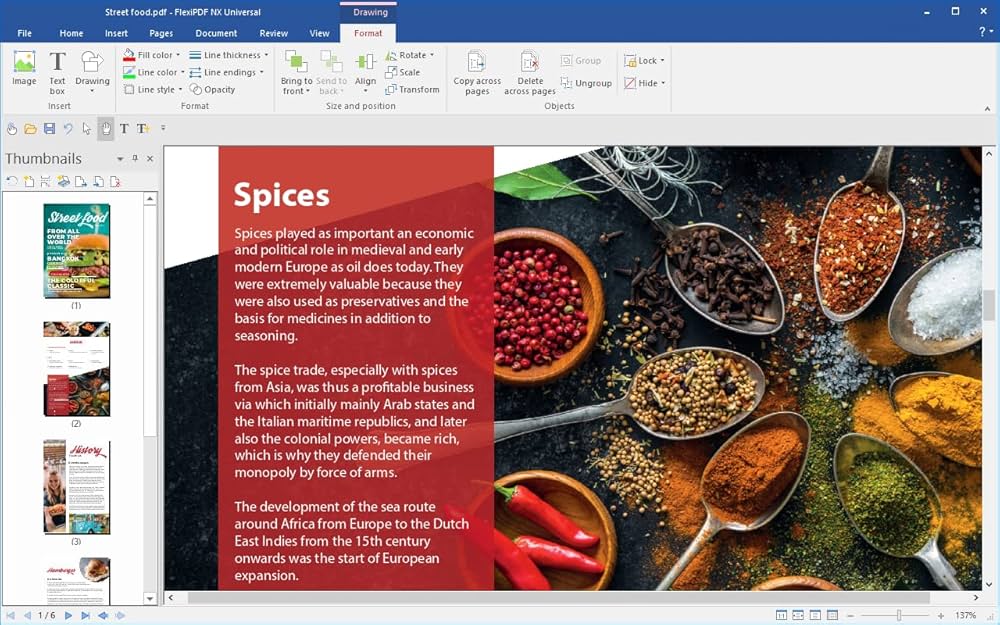This screenshot has width=1000, height=625.
Task: Click Delete across pages
Action: point(530,72)
